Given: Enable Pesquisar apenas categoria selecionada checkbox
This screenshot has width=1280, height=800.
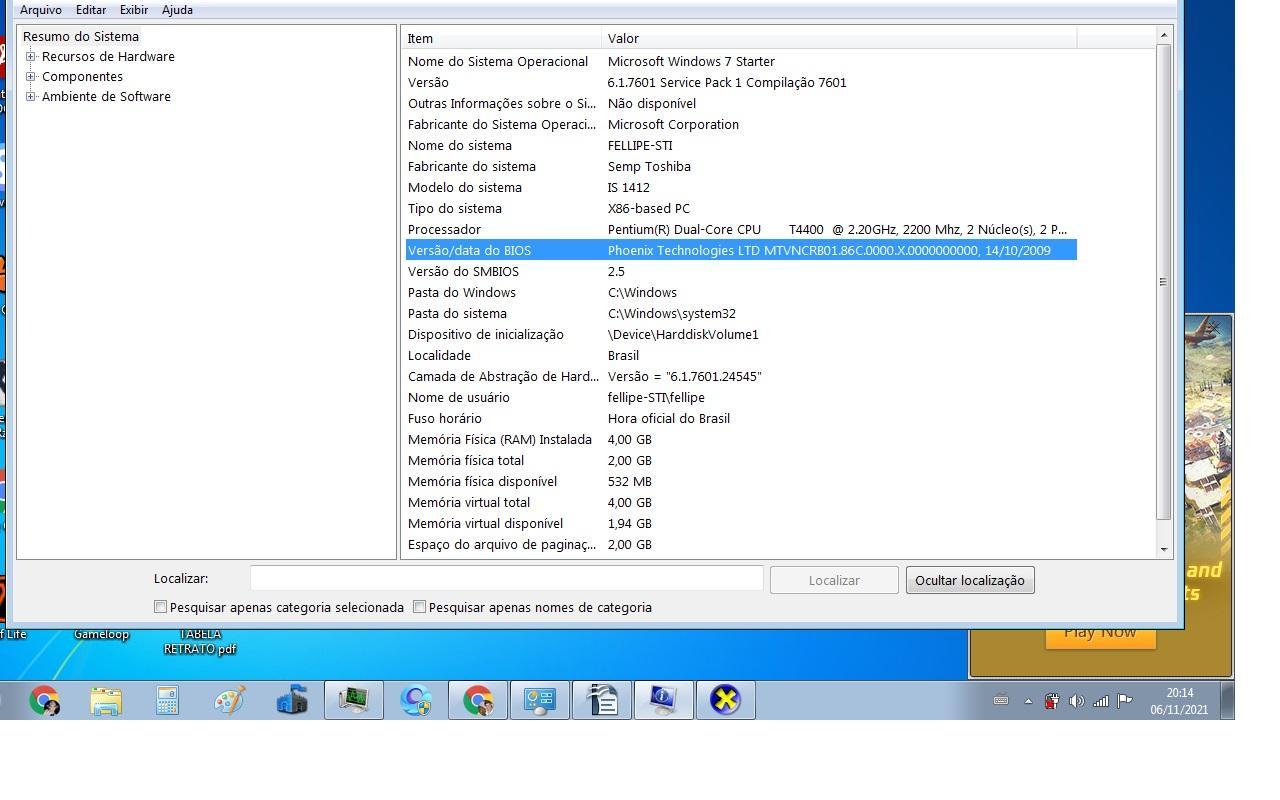Looking at the screenshot, I should (160, 607).
